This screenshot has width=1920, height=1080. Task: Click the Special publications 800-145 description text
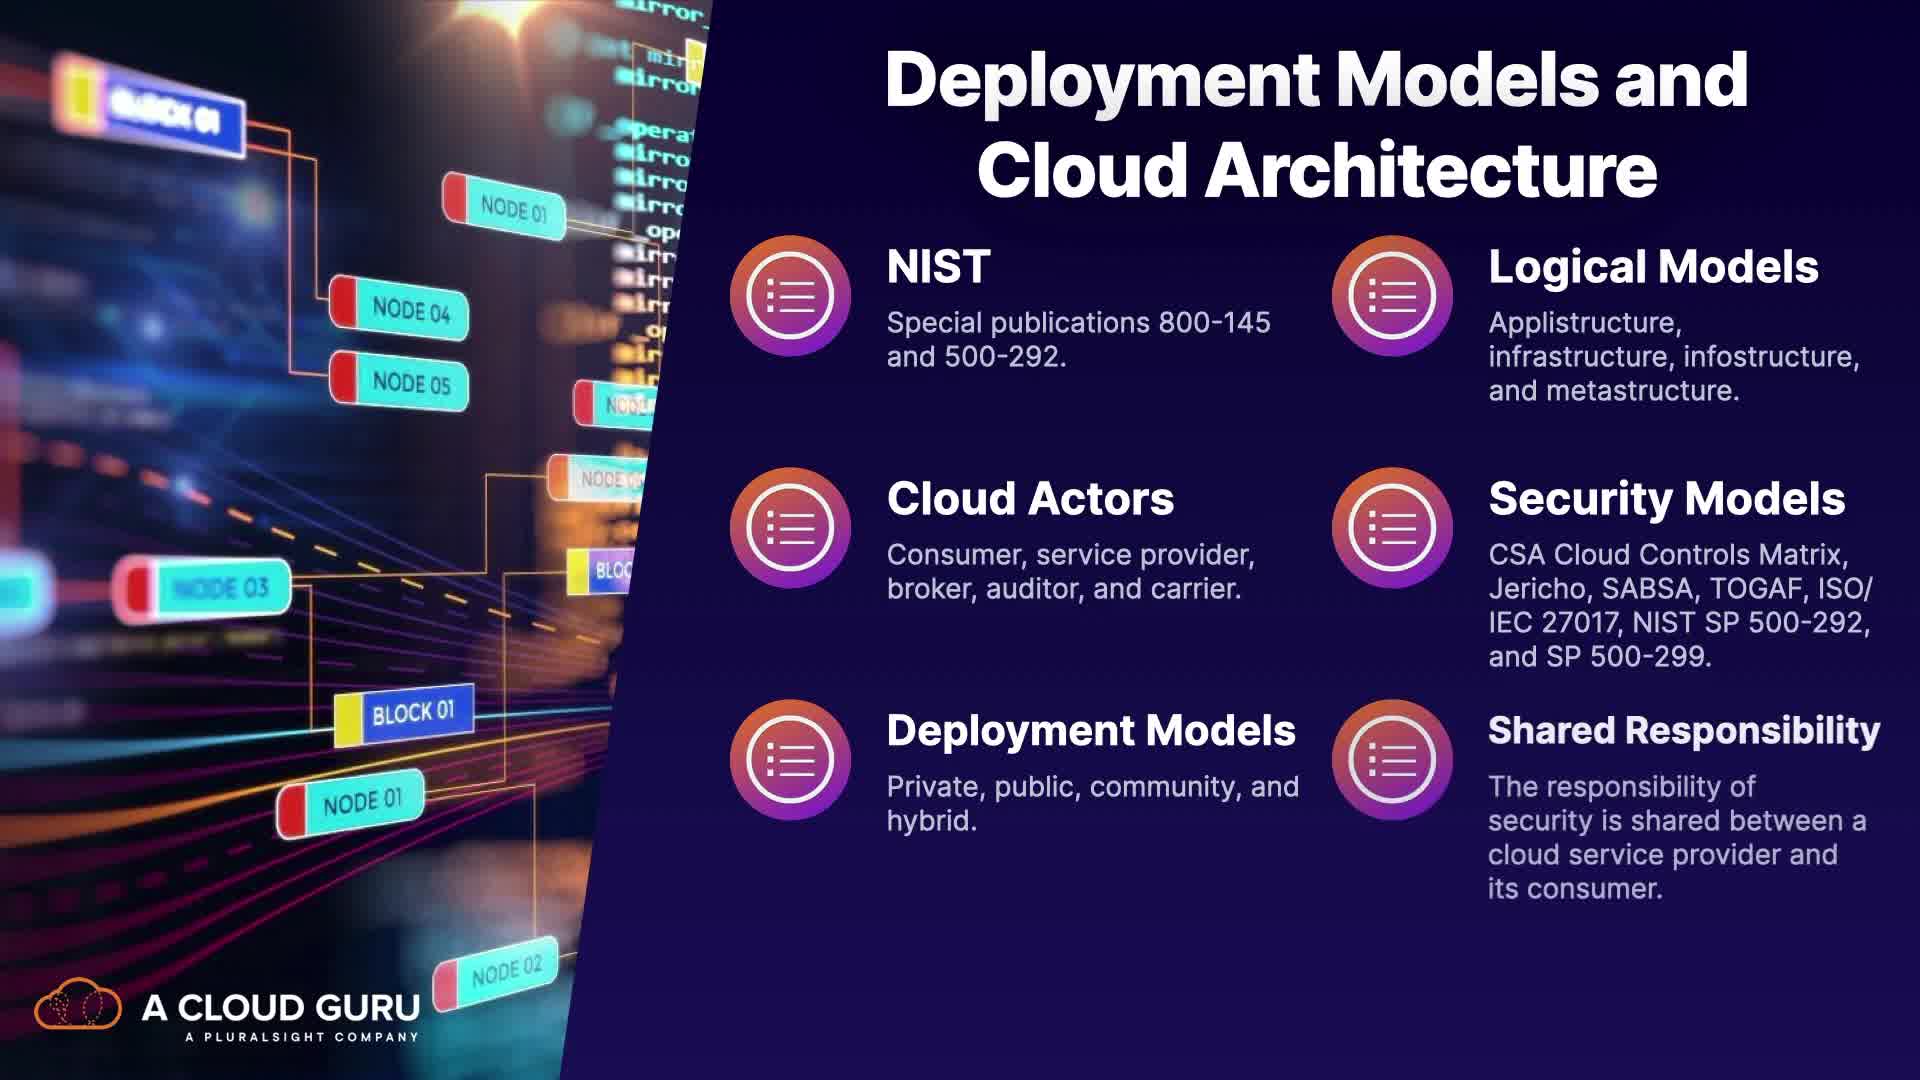click(1078, 339)
